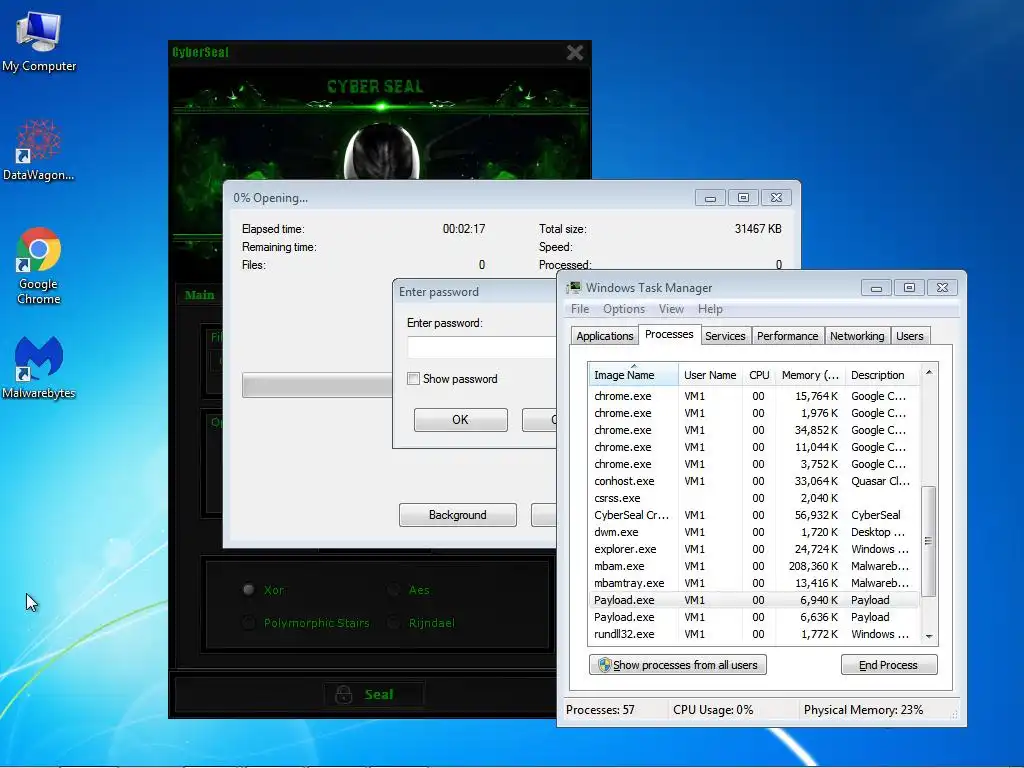Click the 31467 KB total size value
Screen dimensions: 1024x768
[758, 229]
